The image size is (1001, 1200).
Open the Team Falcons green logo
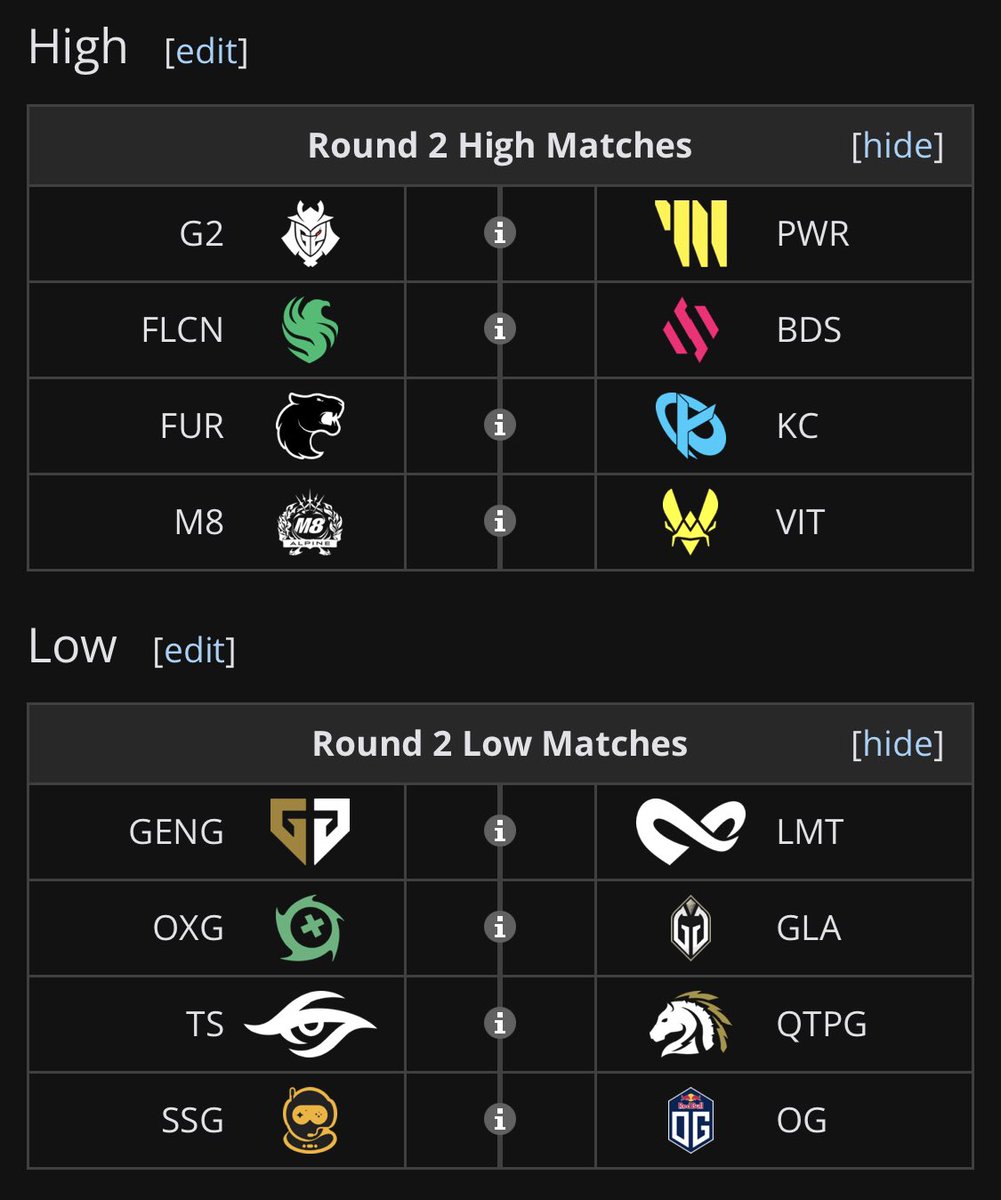(311, 329)
